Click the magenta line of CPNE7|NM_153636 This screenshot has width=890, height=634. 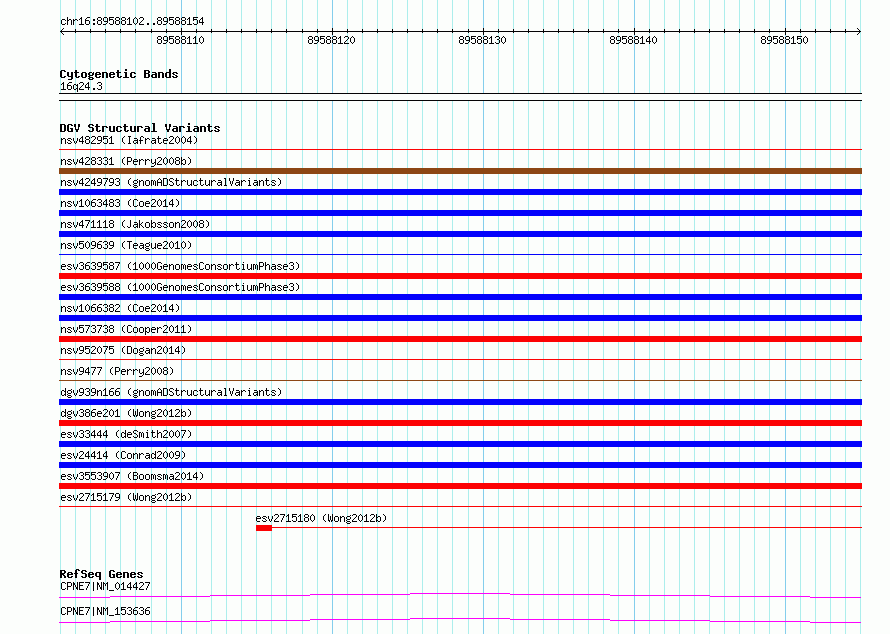(x=460, y=620)
